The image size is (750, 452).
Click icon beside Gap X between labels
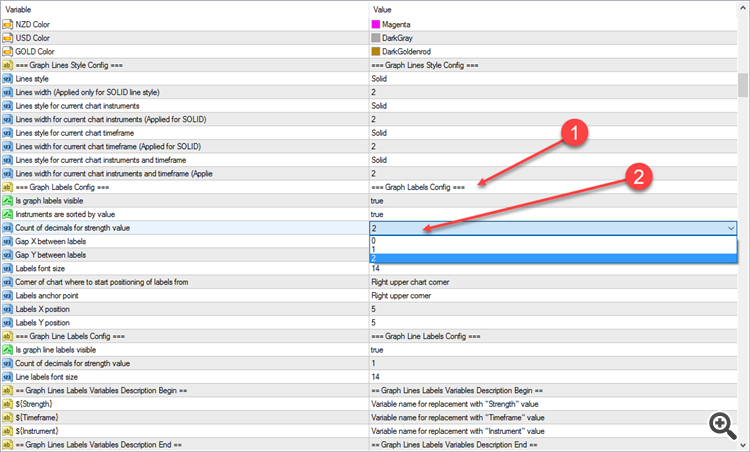(x=7, y=241)
